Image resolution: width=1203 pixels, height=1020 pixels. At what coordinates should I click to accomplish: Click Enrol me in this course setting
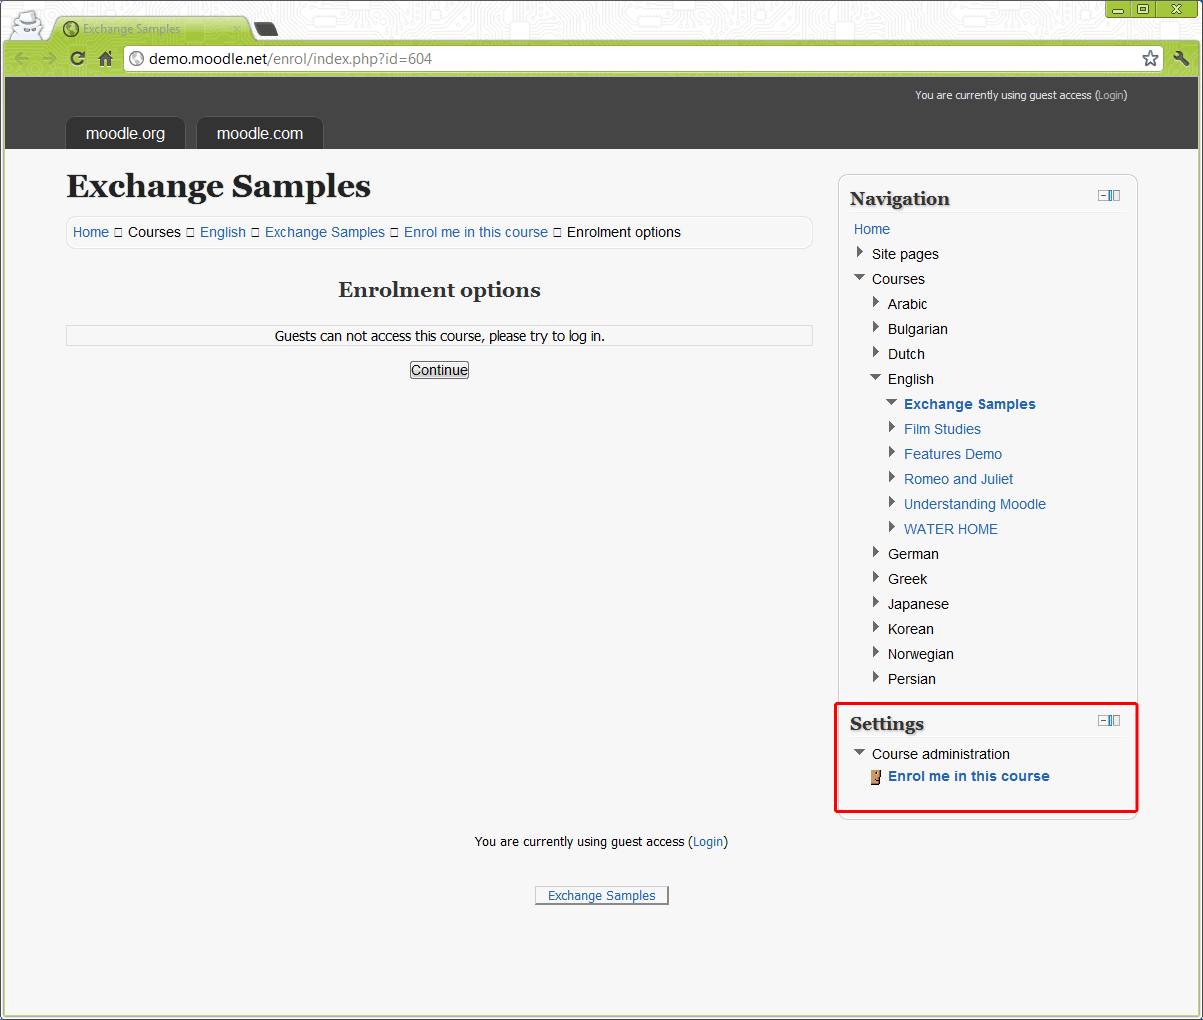pos(969,776)
